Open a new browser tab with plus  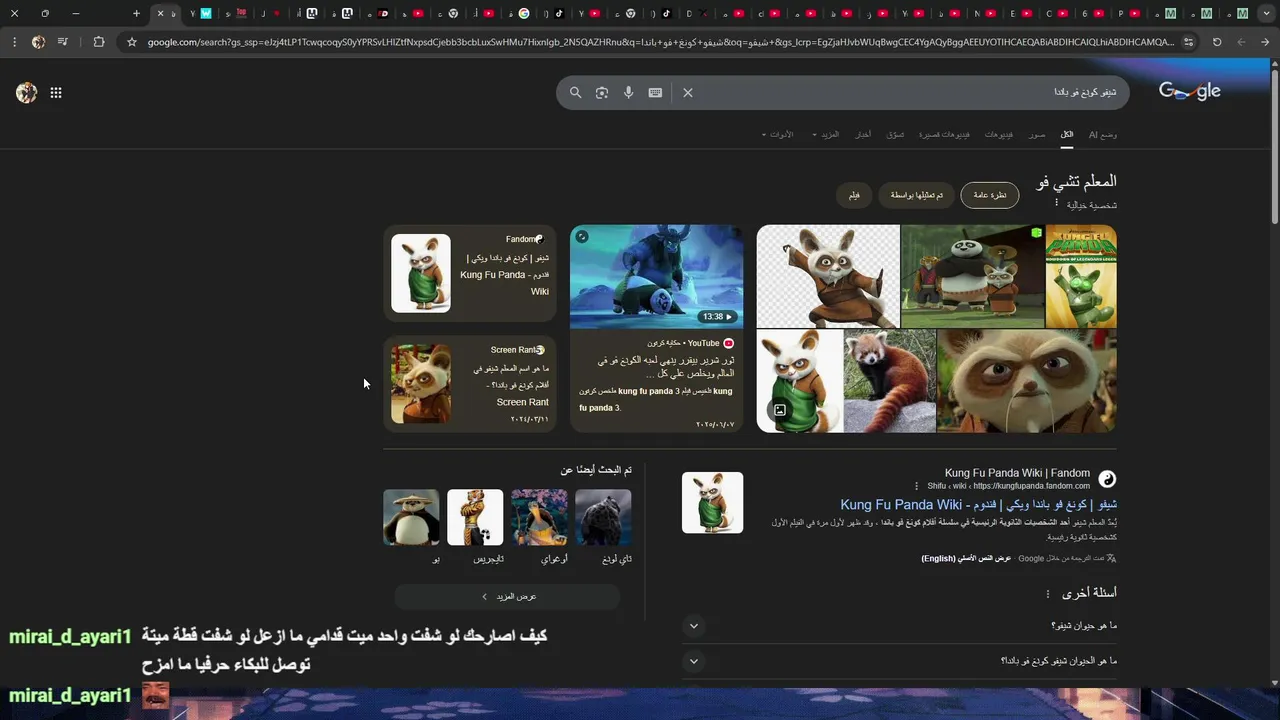[136, 14]
